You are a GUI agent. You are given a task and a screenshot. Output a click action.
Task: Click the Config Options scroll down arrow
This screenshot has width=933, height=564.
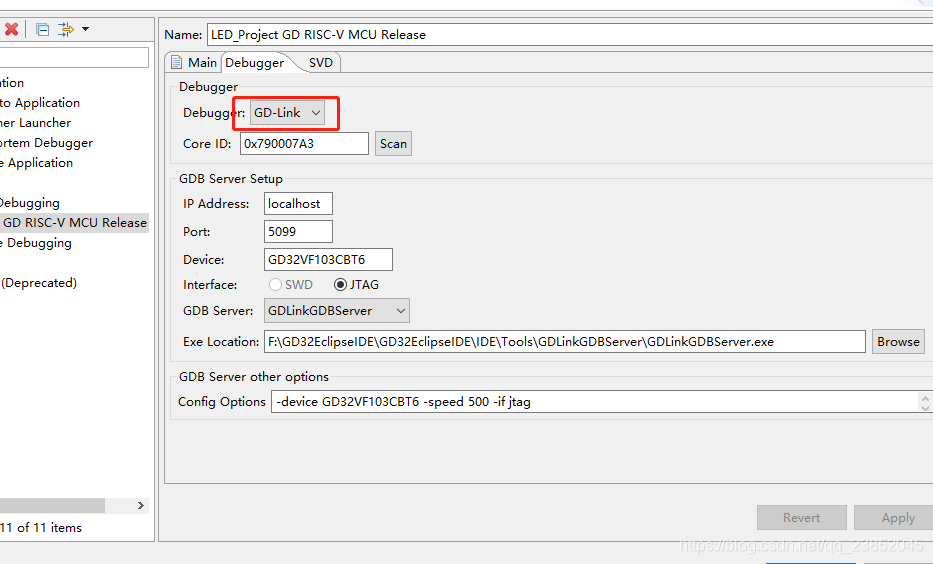click(x=925, y=407)
